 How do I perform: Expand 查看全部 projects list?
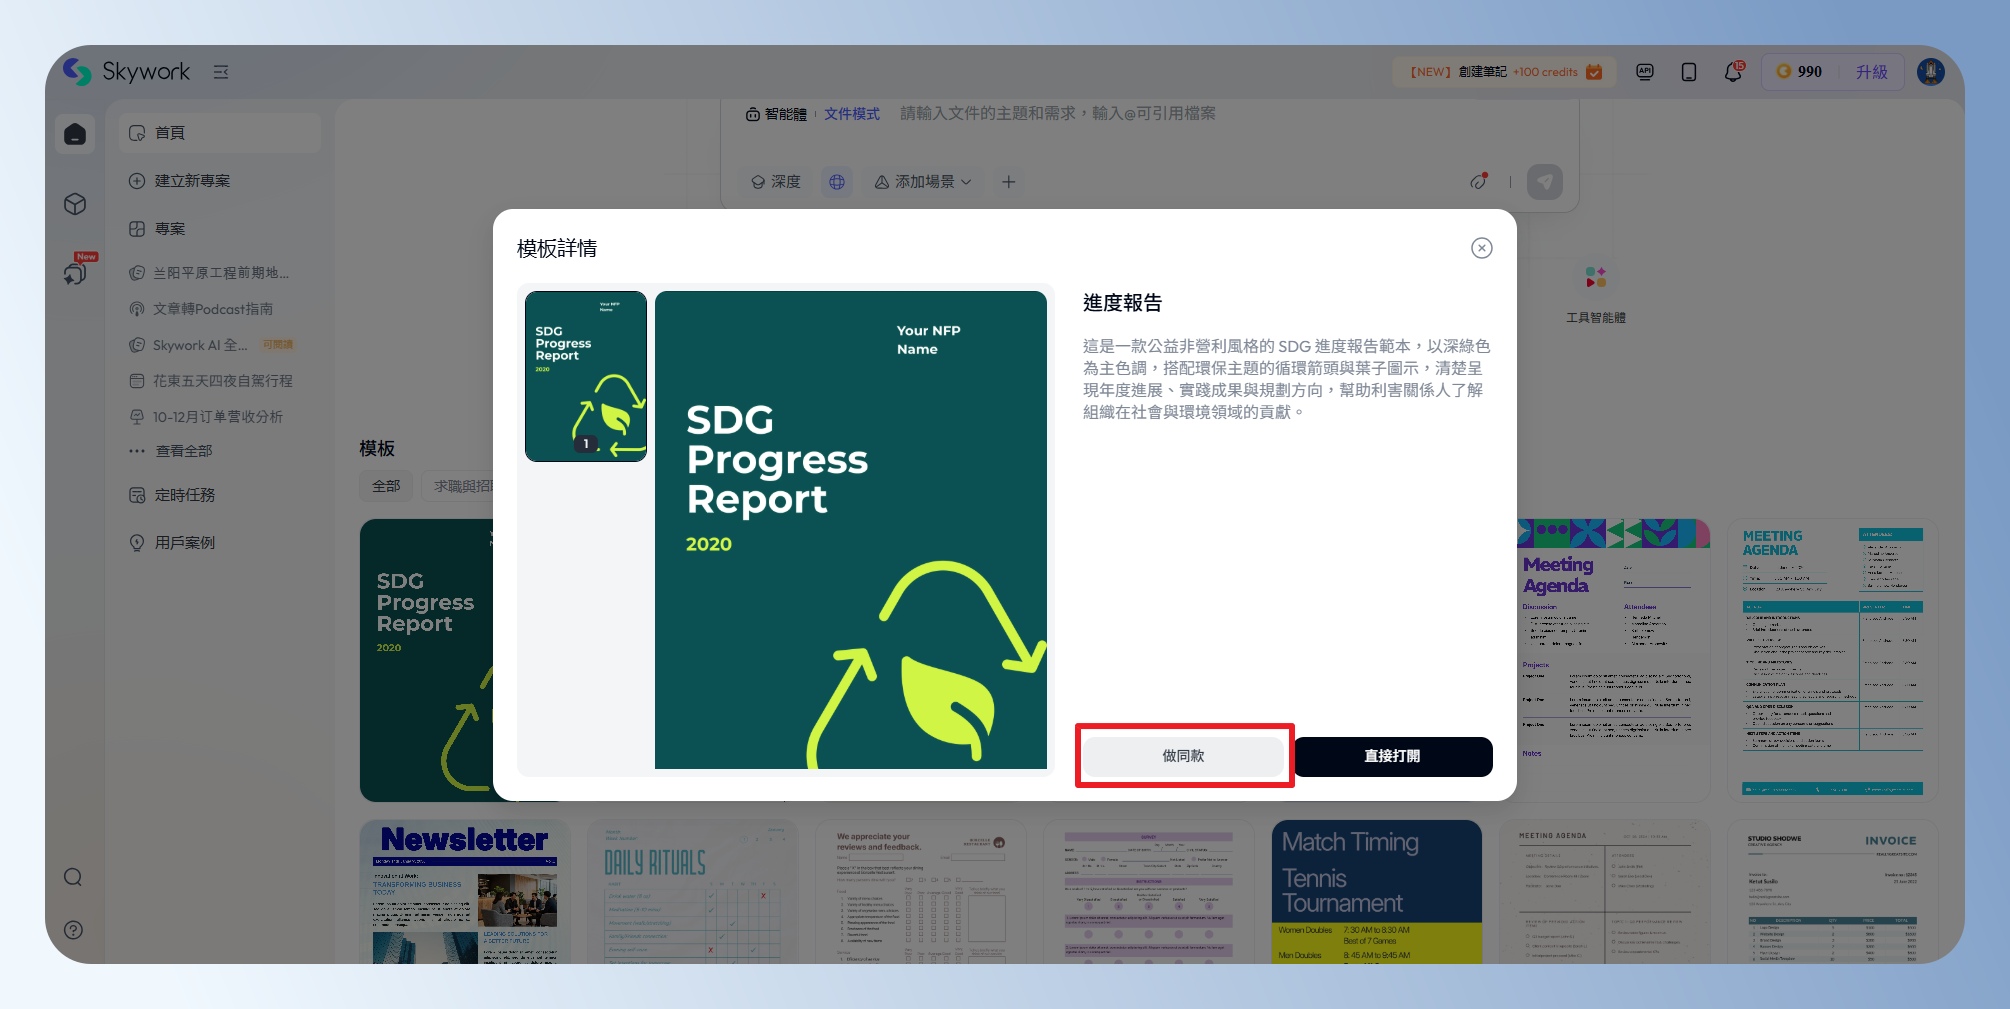[x=183, y=451]
